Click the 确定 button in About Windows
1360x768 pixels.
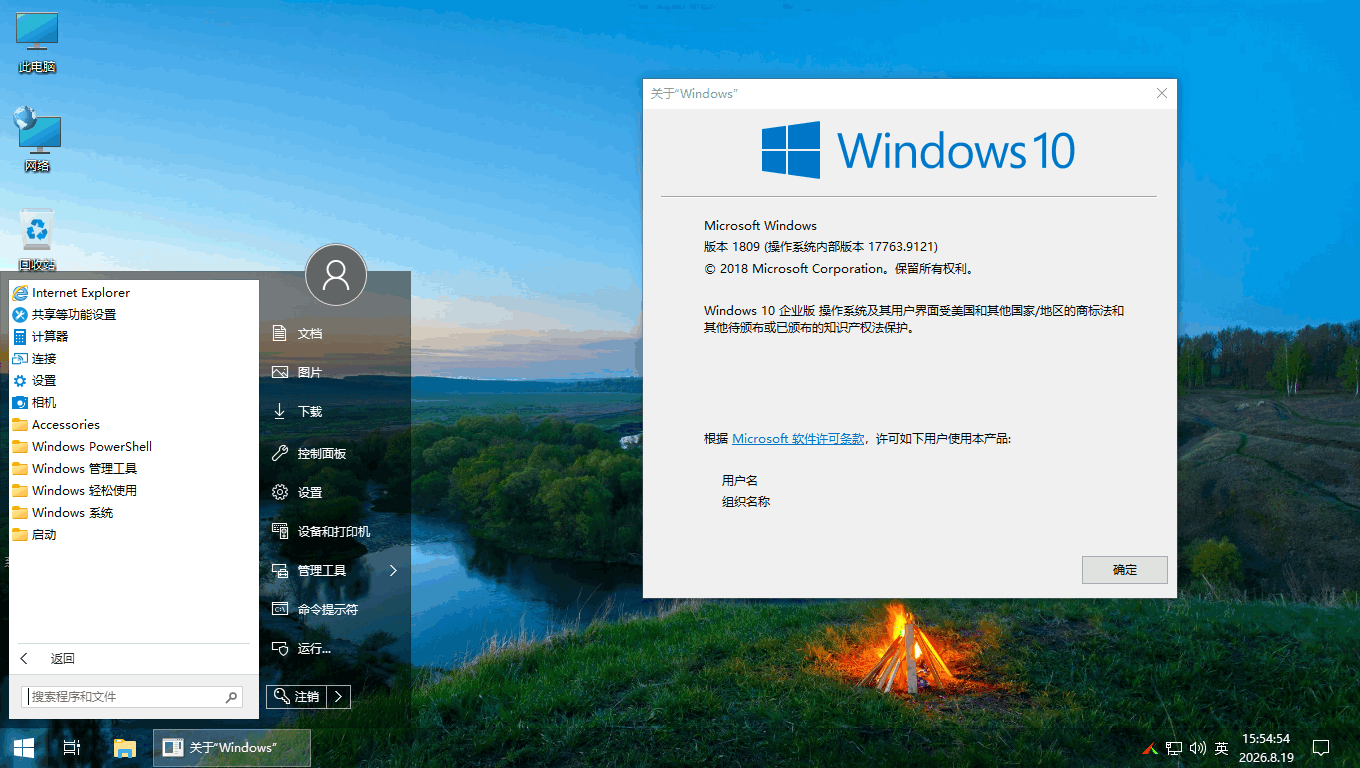(1125, 570)
